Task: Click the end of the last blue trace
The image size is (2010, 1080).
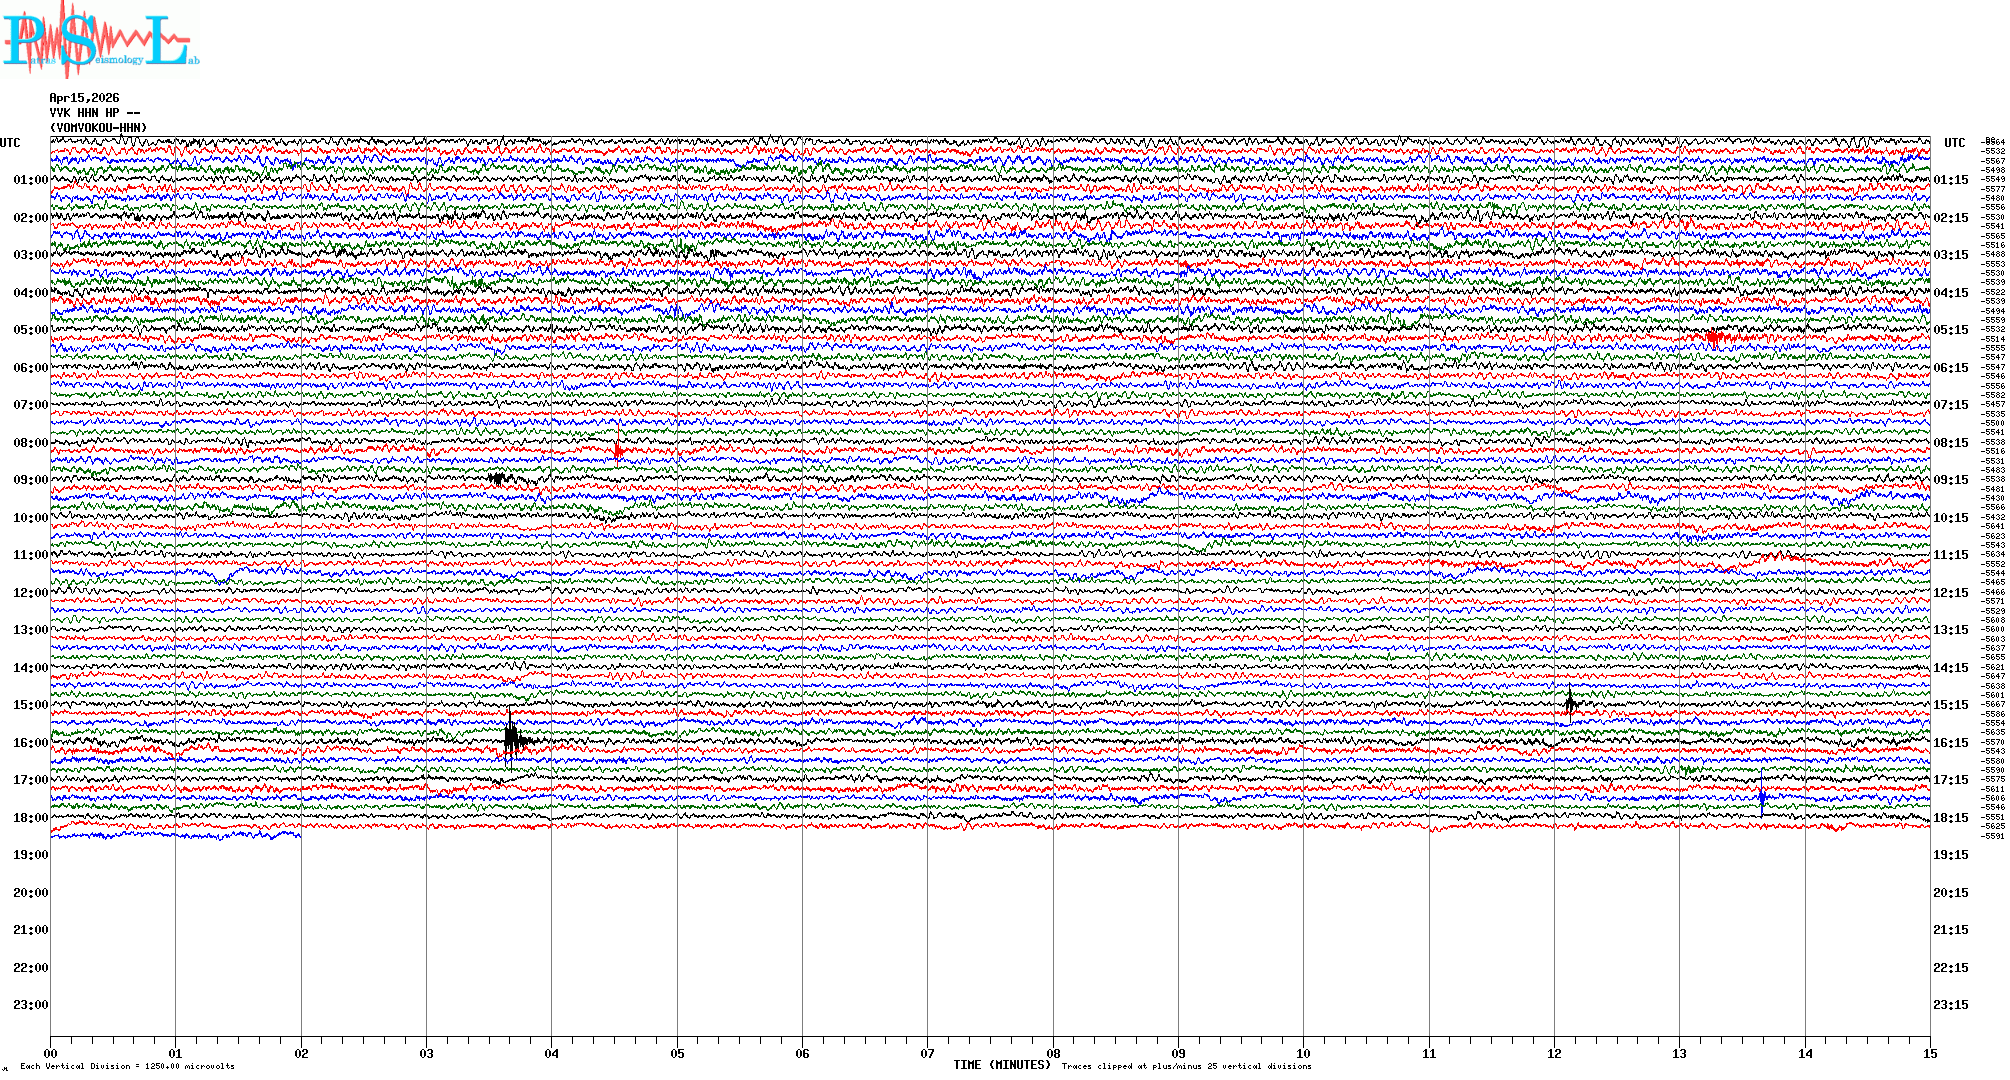Action: [299, 834]
